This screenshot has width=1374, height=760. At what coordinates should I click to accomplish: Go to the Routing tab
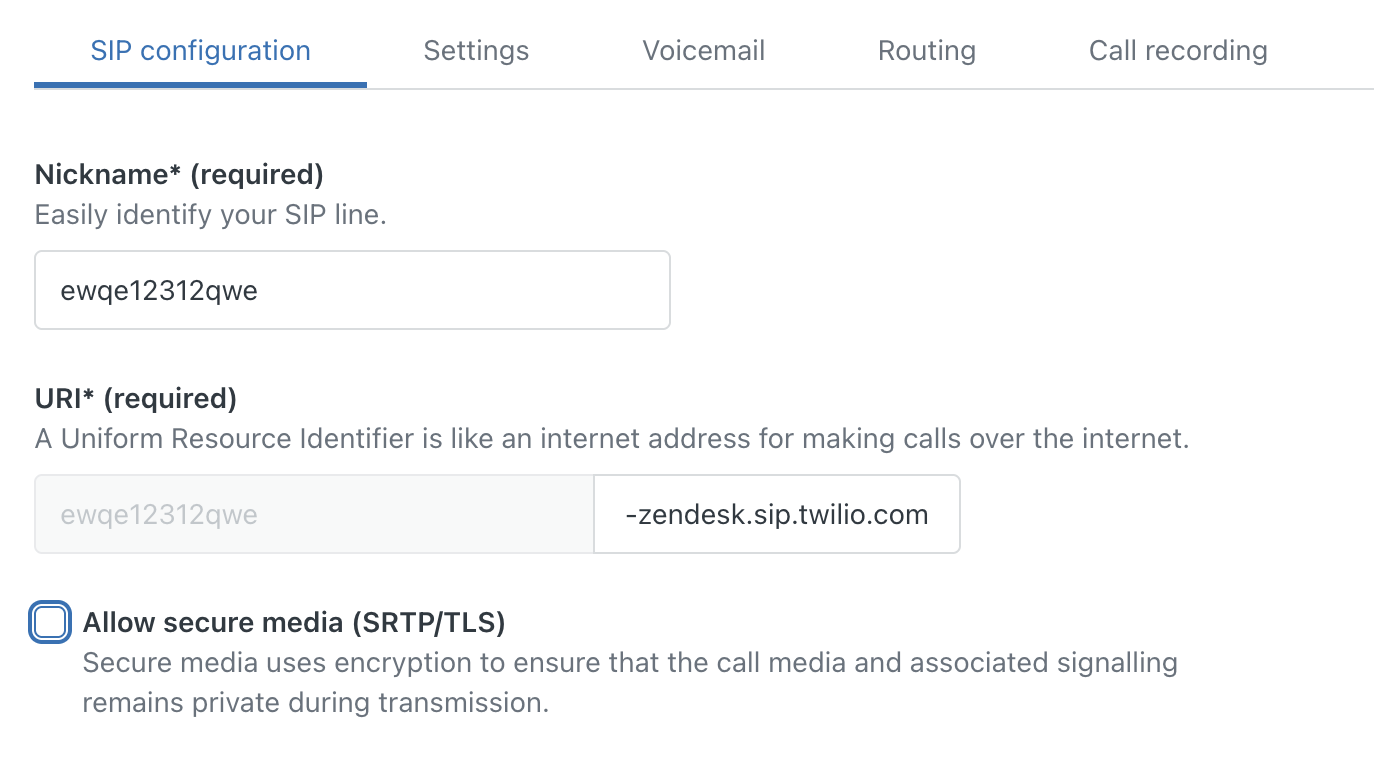[926, 51]
